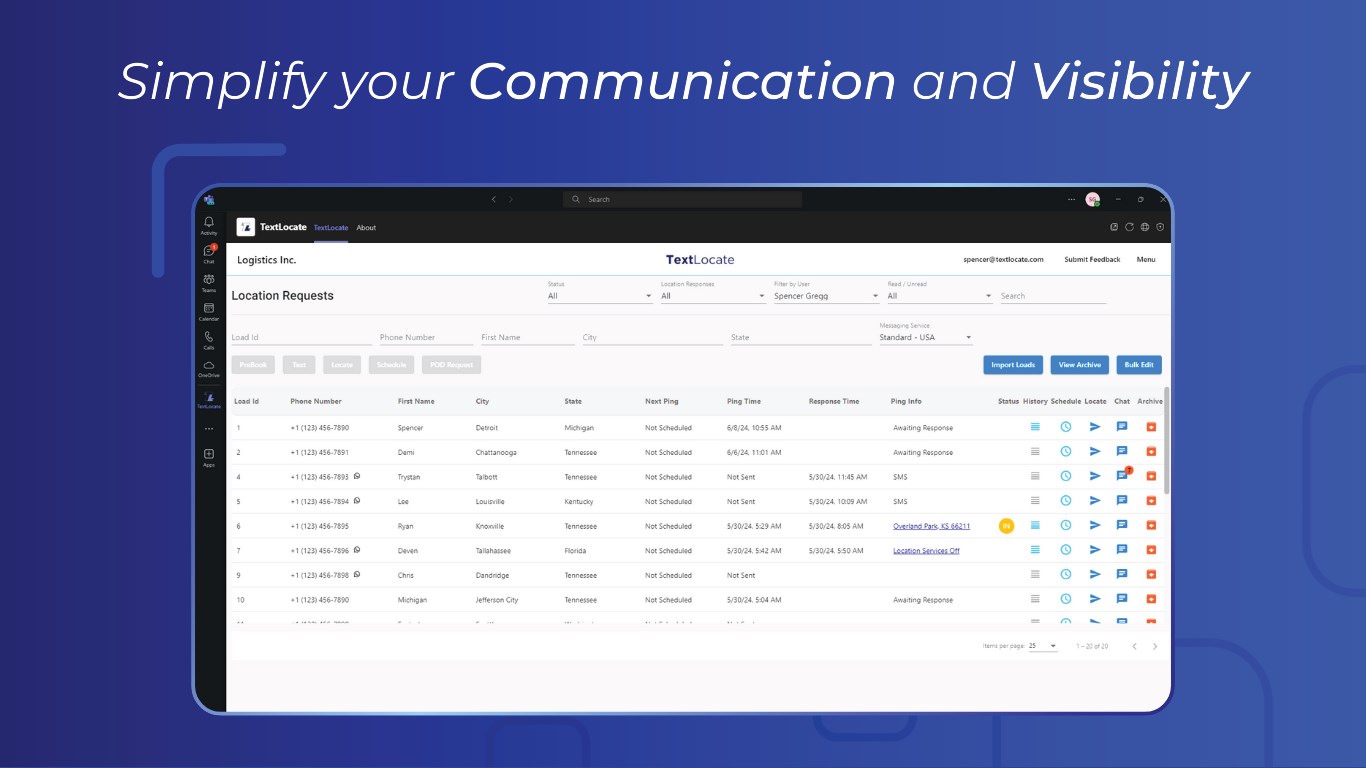
Task: Open the Overland Park, KS 66211 link
Action: (931, 526)
